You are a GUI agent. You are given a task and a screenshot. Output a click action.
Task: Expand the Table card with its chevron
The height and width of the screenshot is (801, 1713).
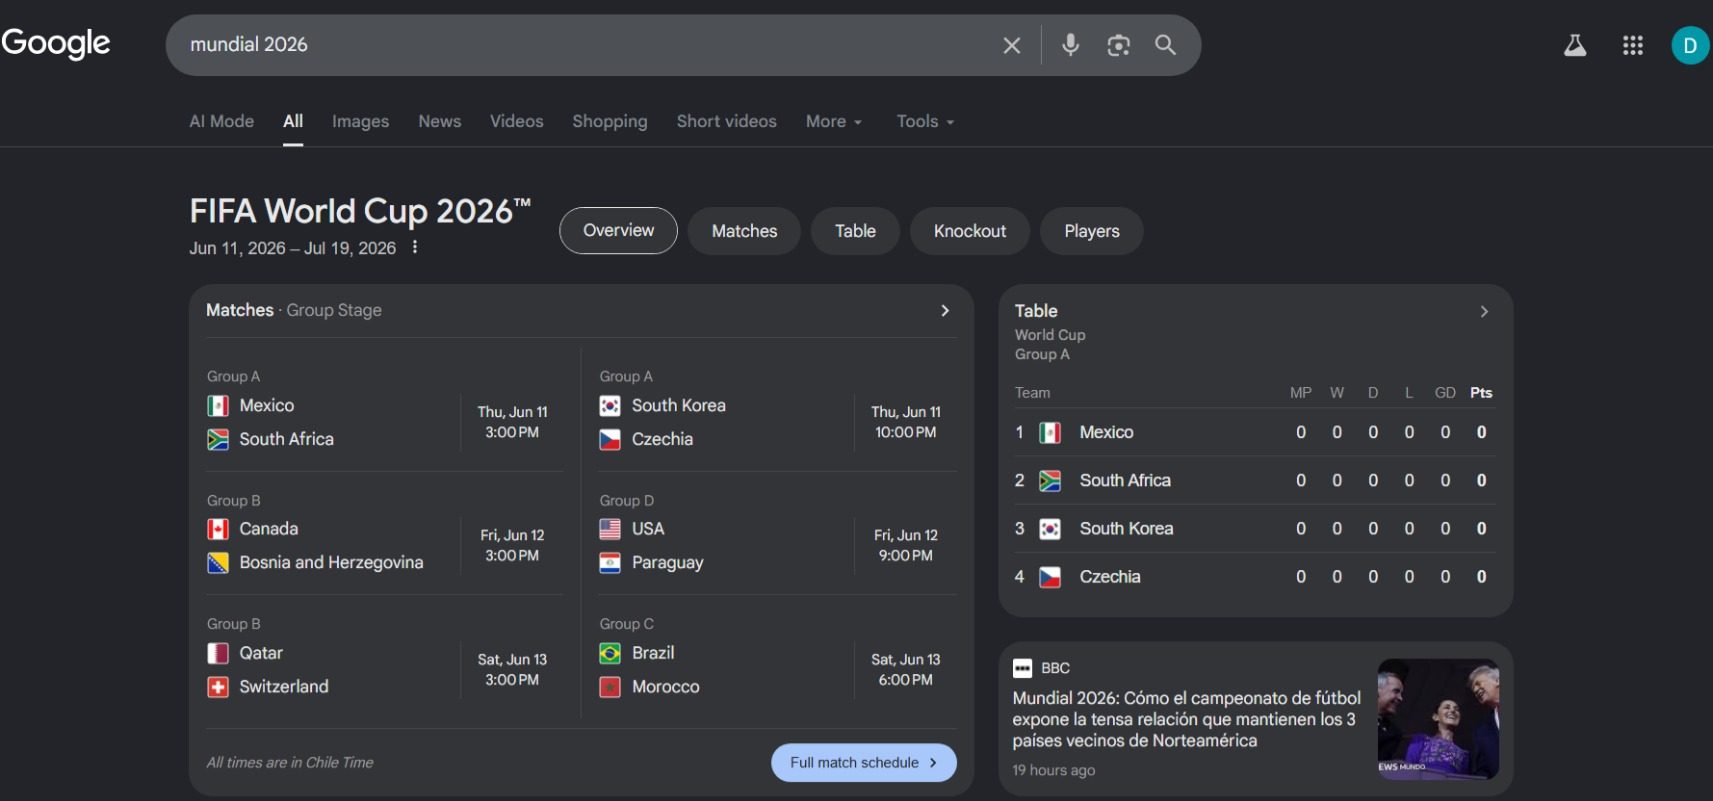(x=1484, y=311)
